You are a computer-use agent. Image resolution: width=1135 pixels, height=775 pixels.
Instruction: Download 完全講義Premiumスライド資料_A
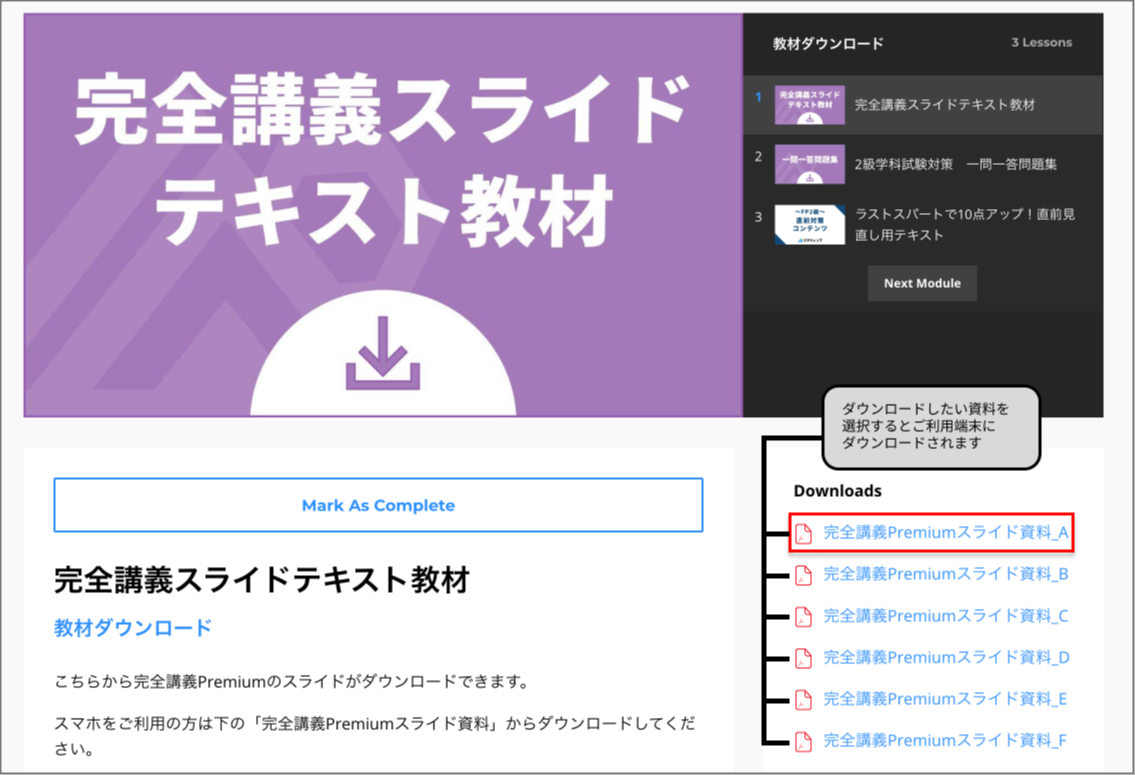click(x=945, y=533)
